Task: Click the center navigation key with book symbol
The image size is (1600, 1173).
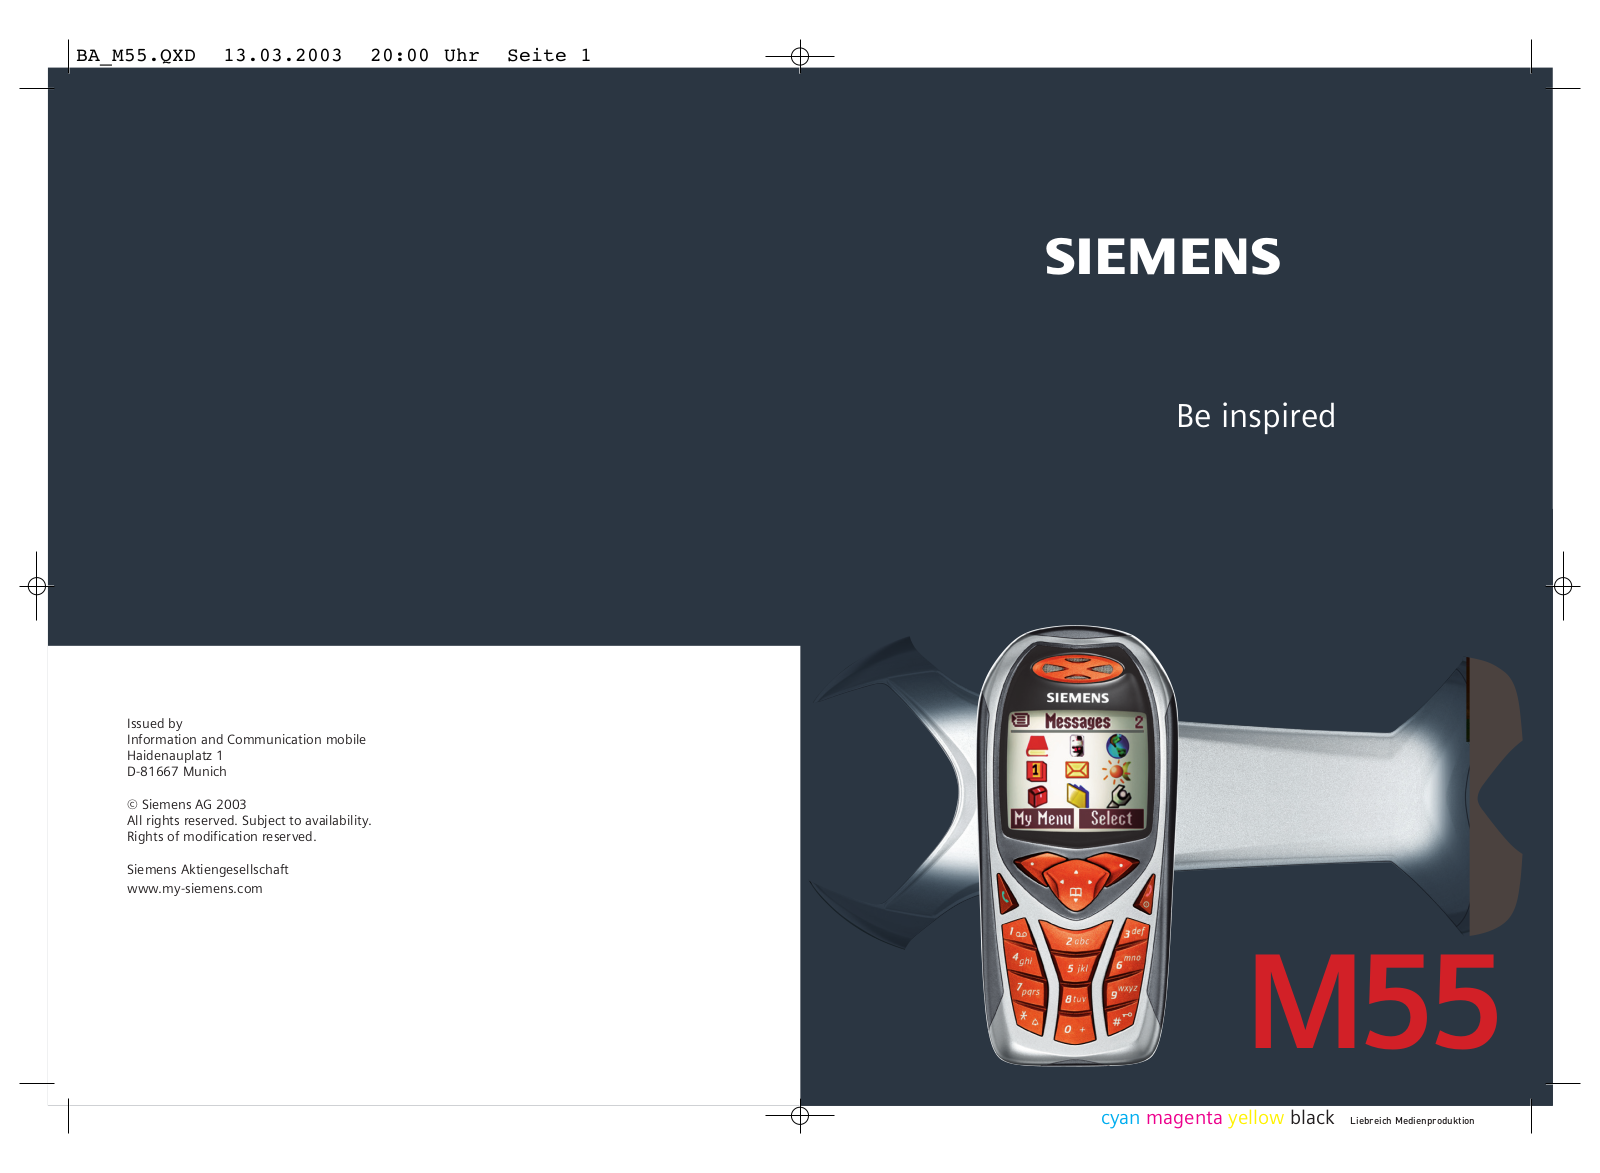Action: (1076, 884)
